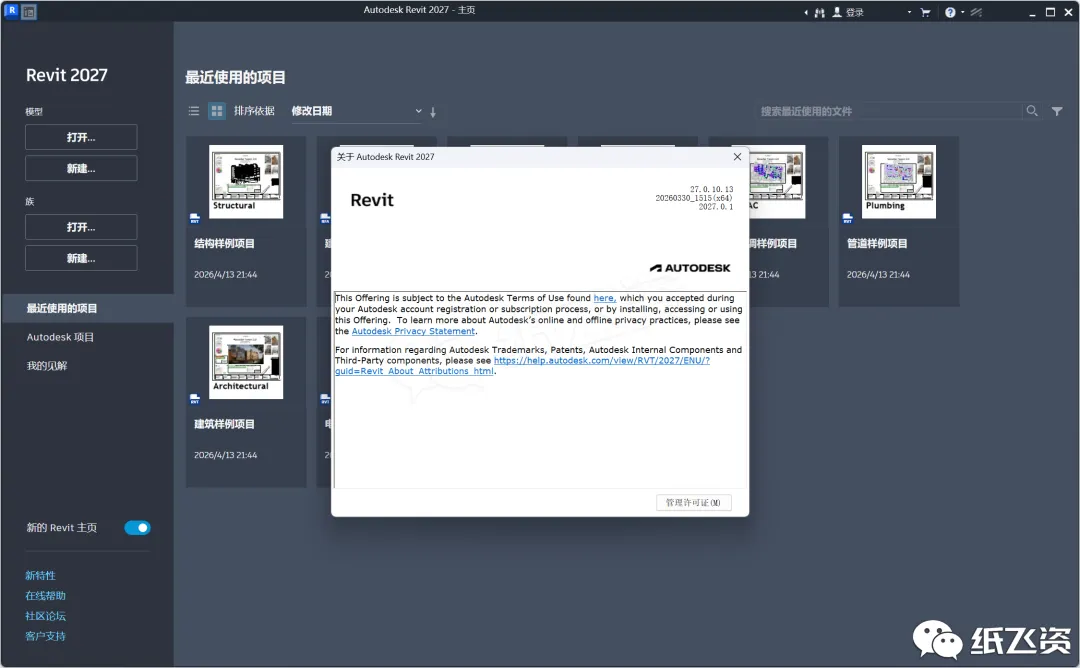
Task: Click the Revit R logo icon
Action: 12,11
